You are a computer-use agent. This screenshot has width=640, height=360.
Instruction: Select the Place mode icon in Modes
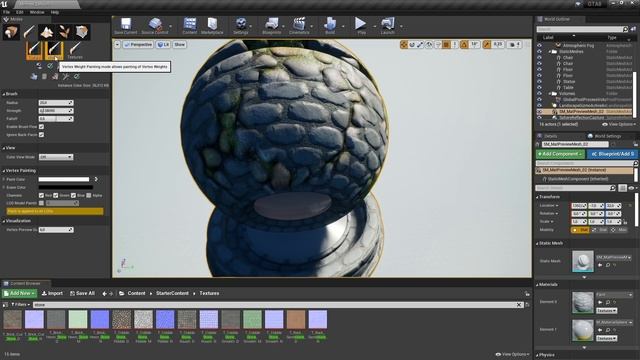pos(11,32)
